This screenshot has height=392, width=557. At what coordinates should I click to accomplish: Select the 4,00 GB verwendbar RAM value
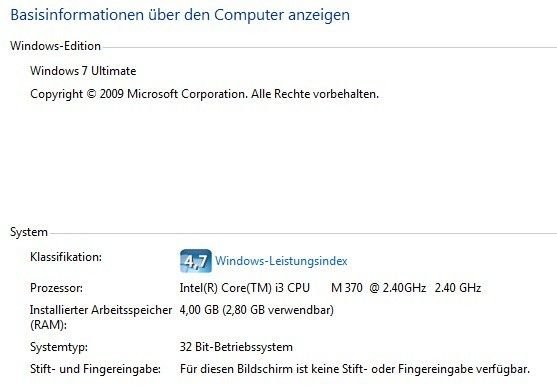click(256, 310)
